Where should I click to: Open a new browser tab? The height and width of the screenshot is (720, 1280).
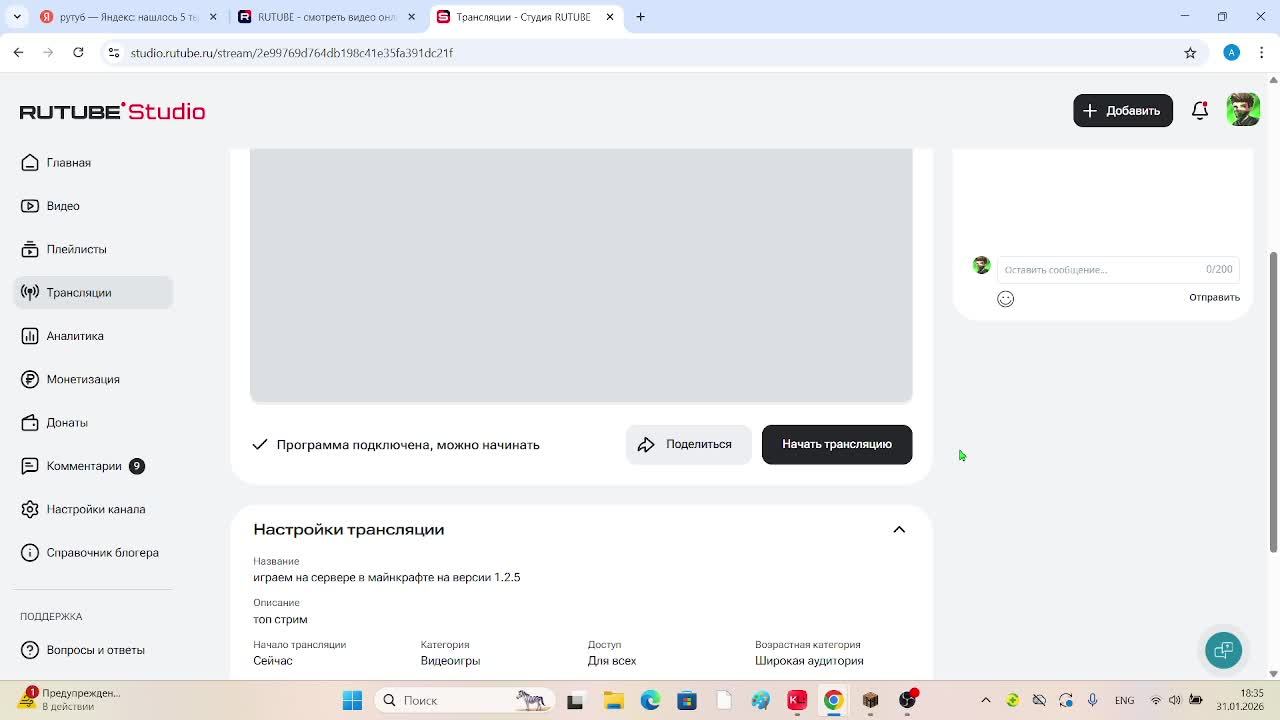tap(641, 17)
